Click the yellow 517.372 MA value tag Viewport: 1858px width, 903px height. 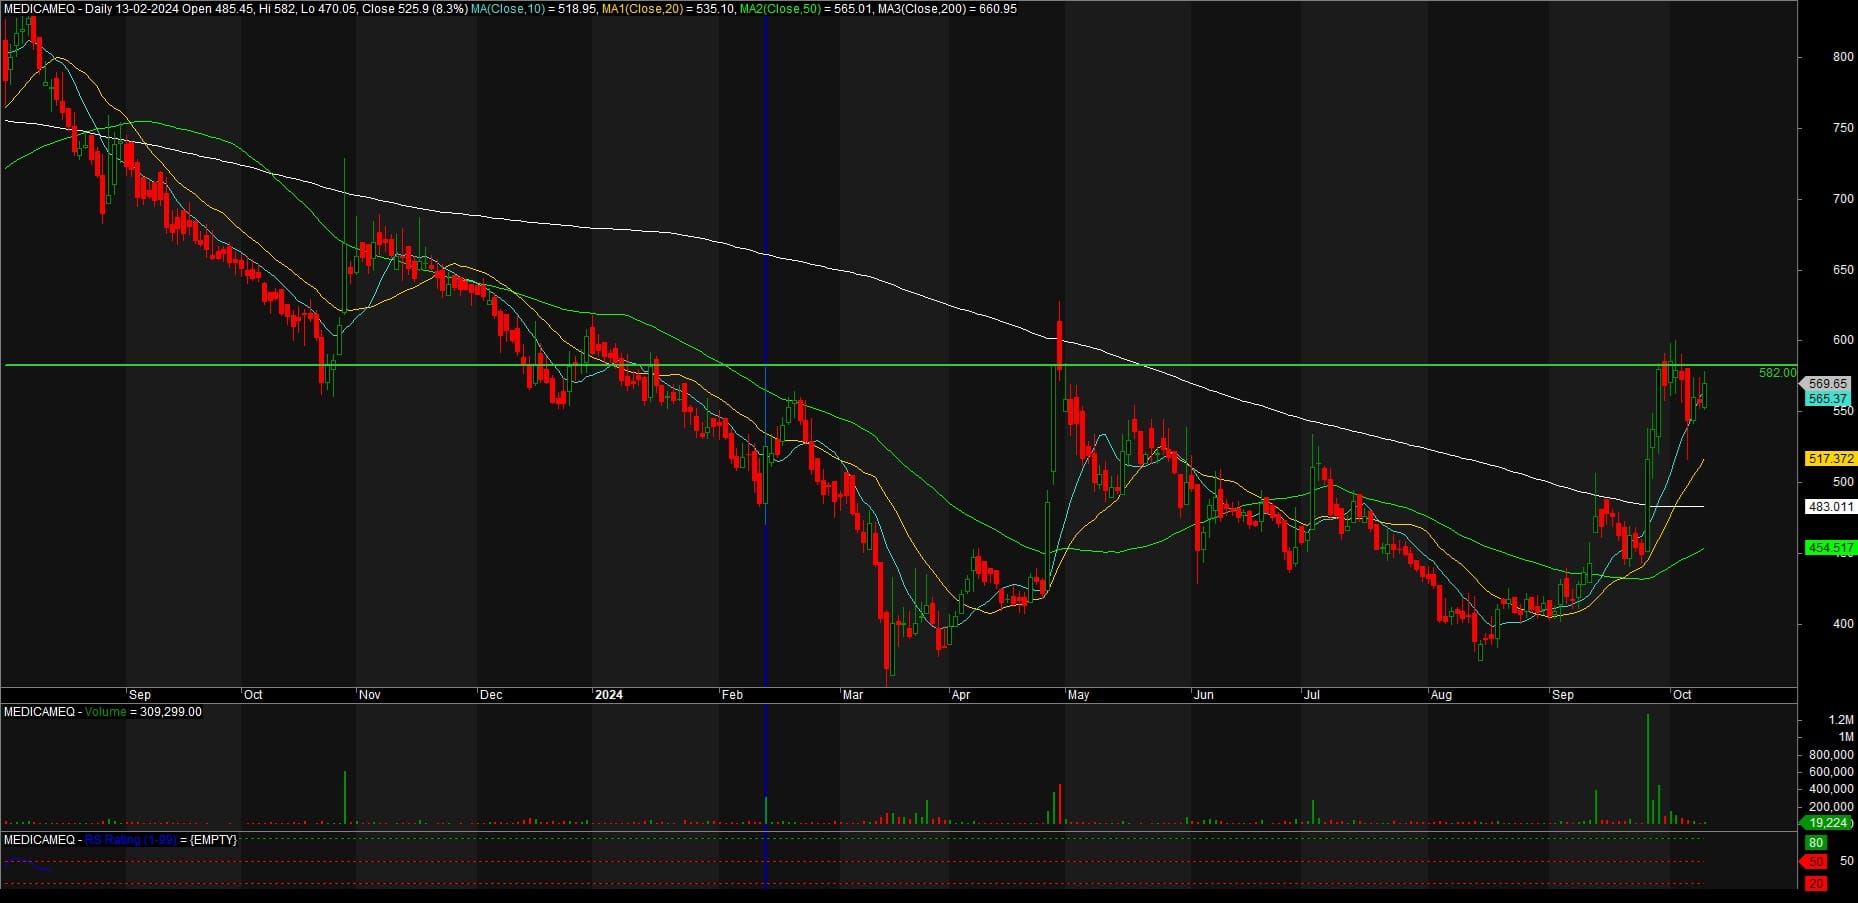(x=1830, y=459)
